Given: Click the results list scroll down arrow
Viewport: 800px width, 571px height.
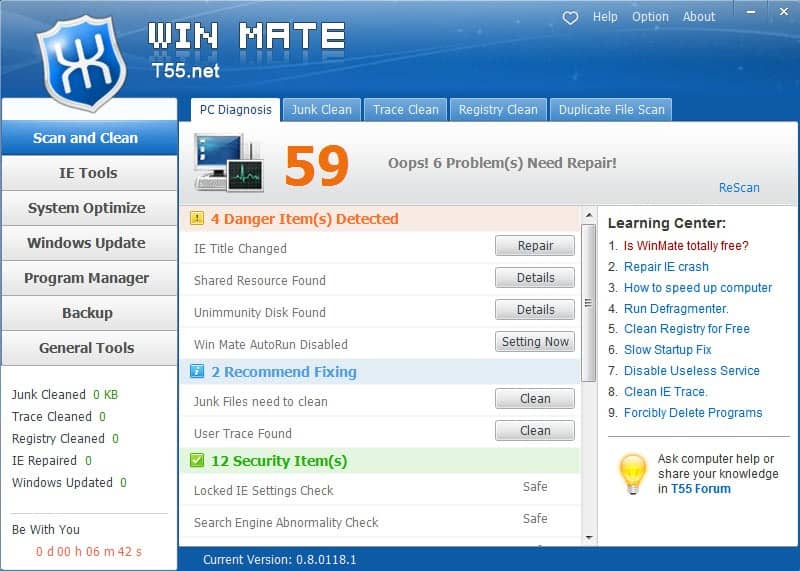Looking at the screenshot, I should (x=589, y=537).
